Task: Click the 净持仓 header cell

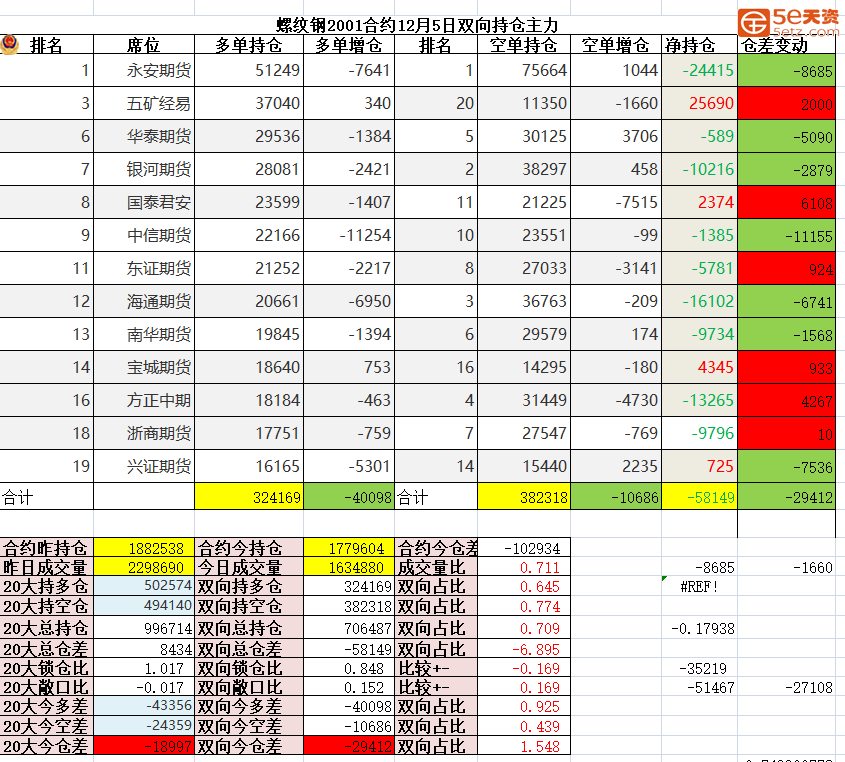Action: pyautogui.click(x=699, y=45)
